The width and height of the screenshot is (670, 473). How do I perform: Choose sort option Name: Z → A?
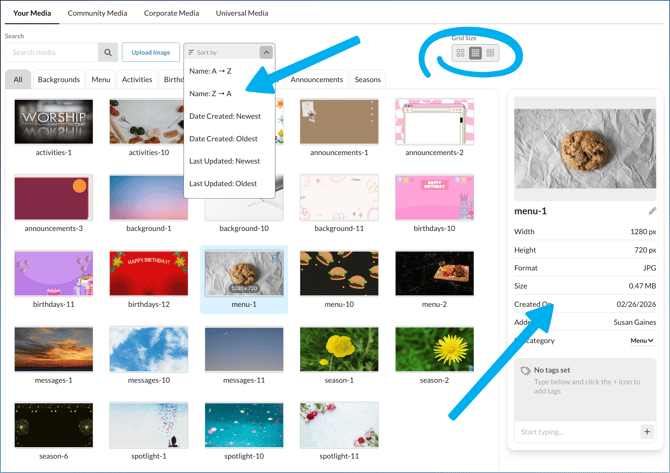[x=210, y=94]
